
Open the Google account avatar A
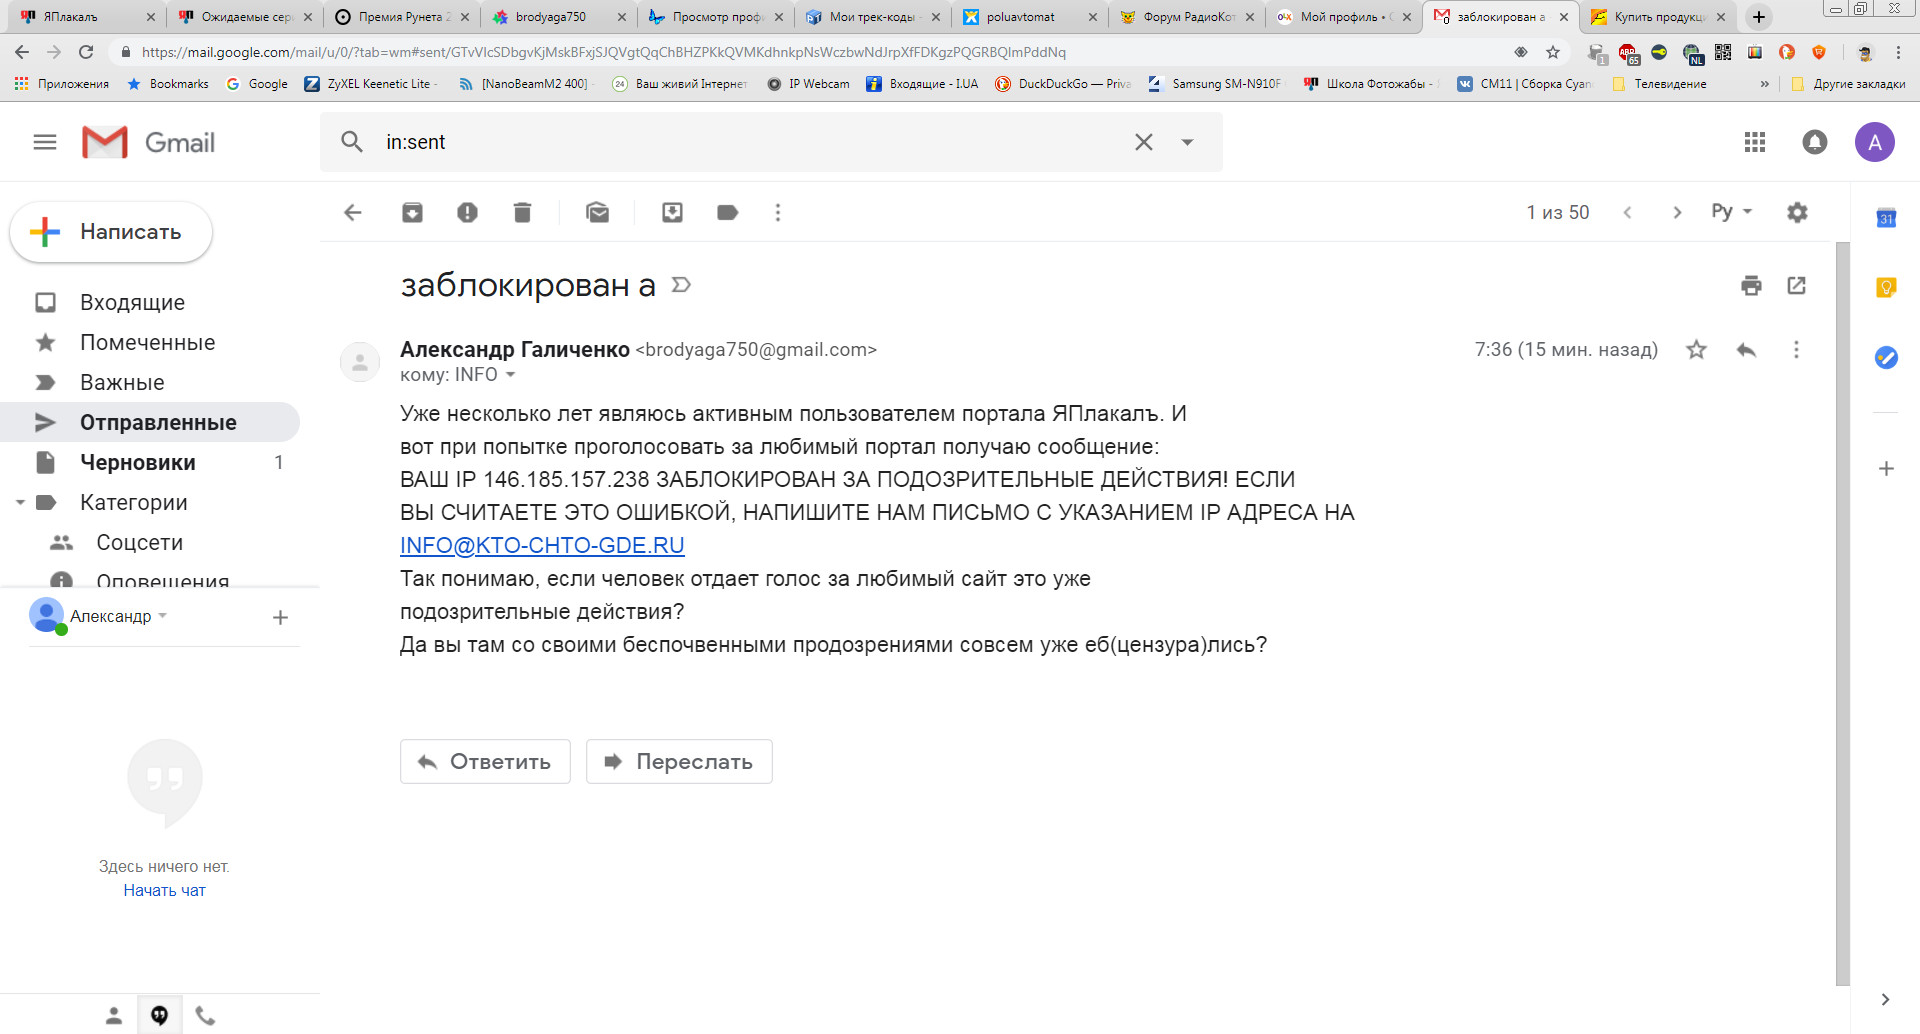point(1875,142)
